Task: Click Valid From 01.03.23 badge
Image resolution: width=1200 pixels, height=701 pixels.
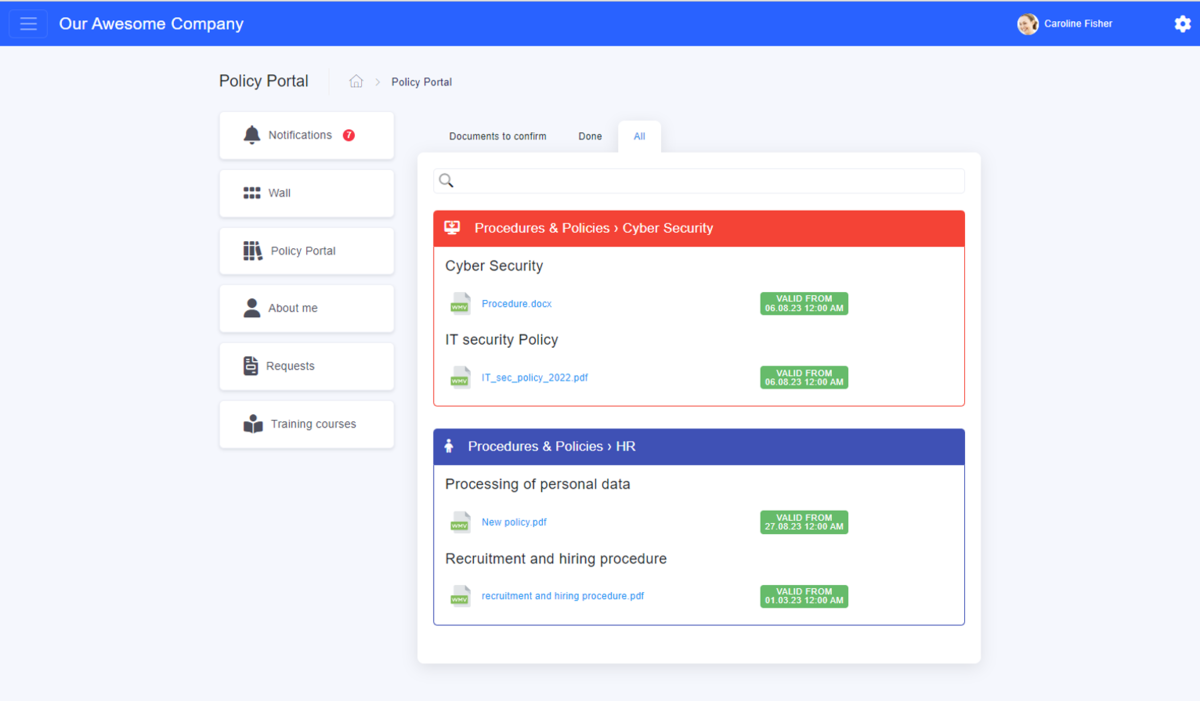Action: [804, 596]
